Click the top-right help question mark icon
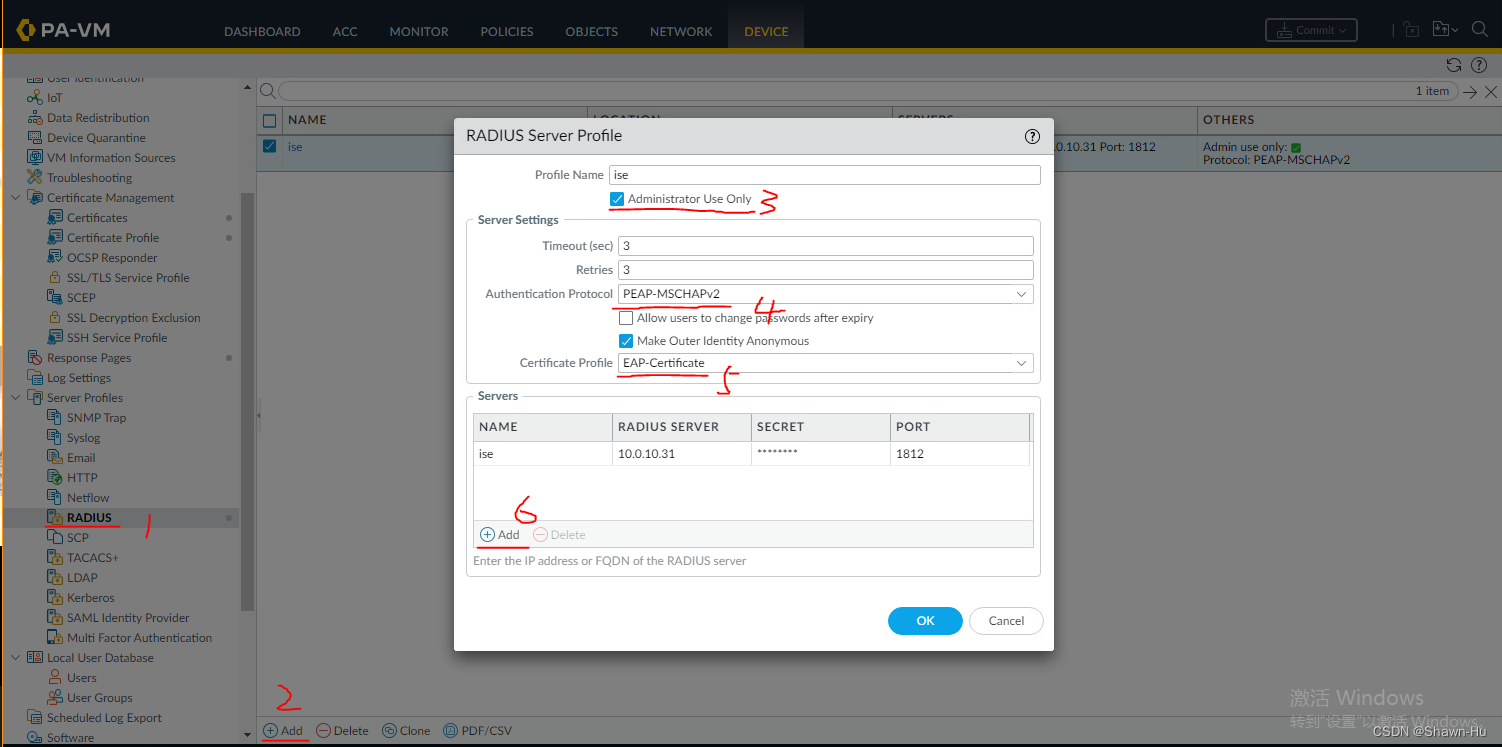Image resolution: width=1502 pixels, height=747 pixels. (1478, 65)
